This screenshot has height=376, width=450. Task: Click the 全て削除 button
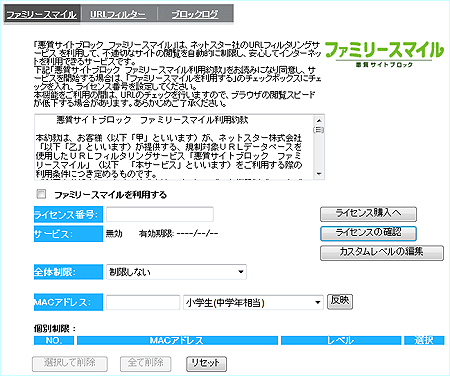point(146,363)
